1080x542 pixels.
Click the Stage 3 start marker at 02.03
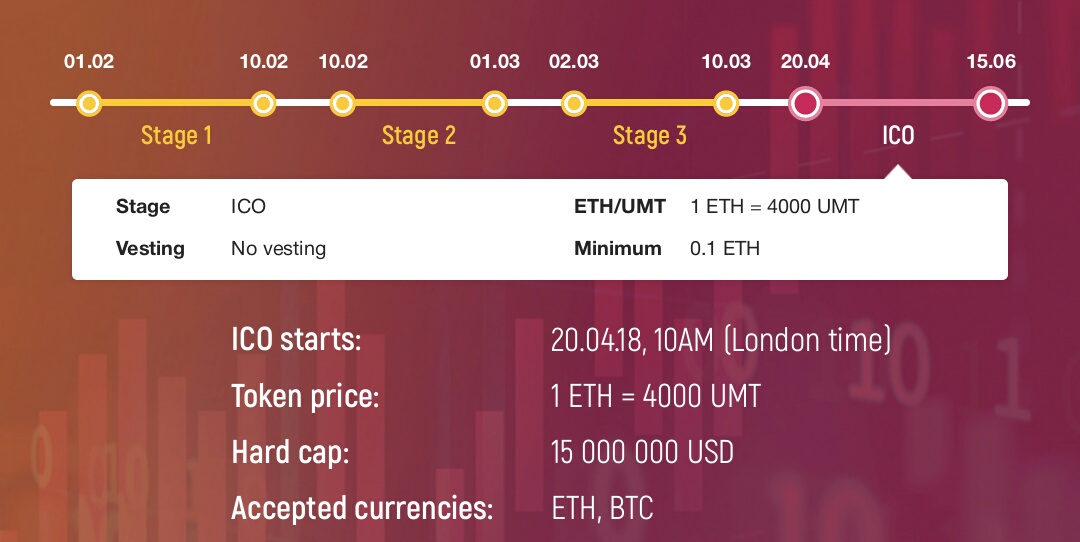[x=573, y=103]
